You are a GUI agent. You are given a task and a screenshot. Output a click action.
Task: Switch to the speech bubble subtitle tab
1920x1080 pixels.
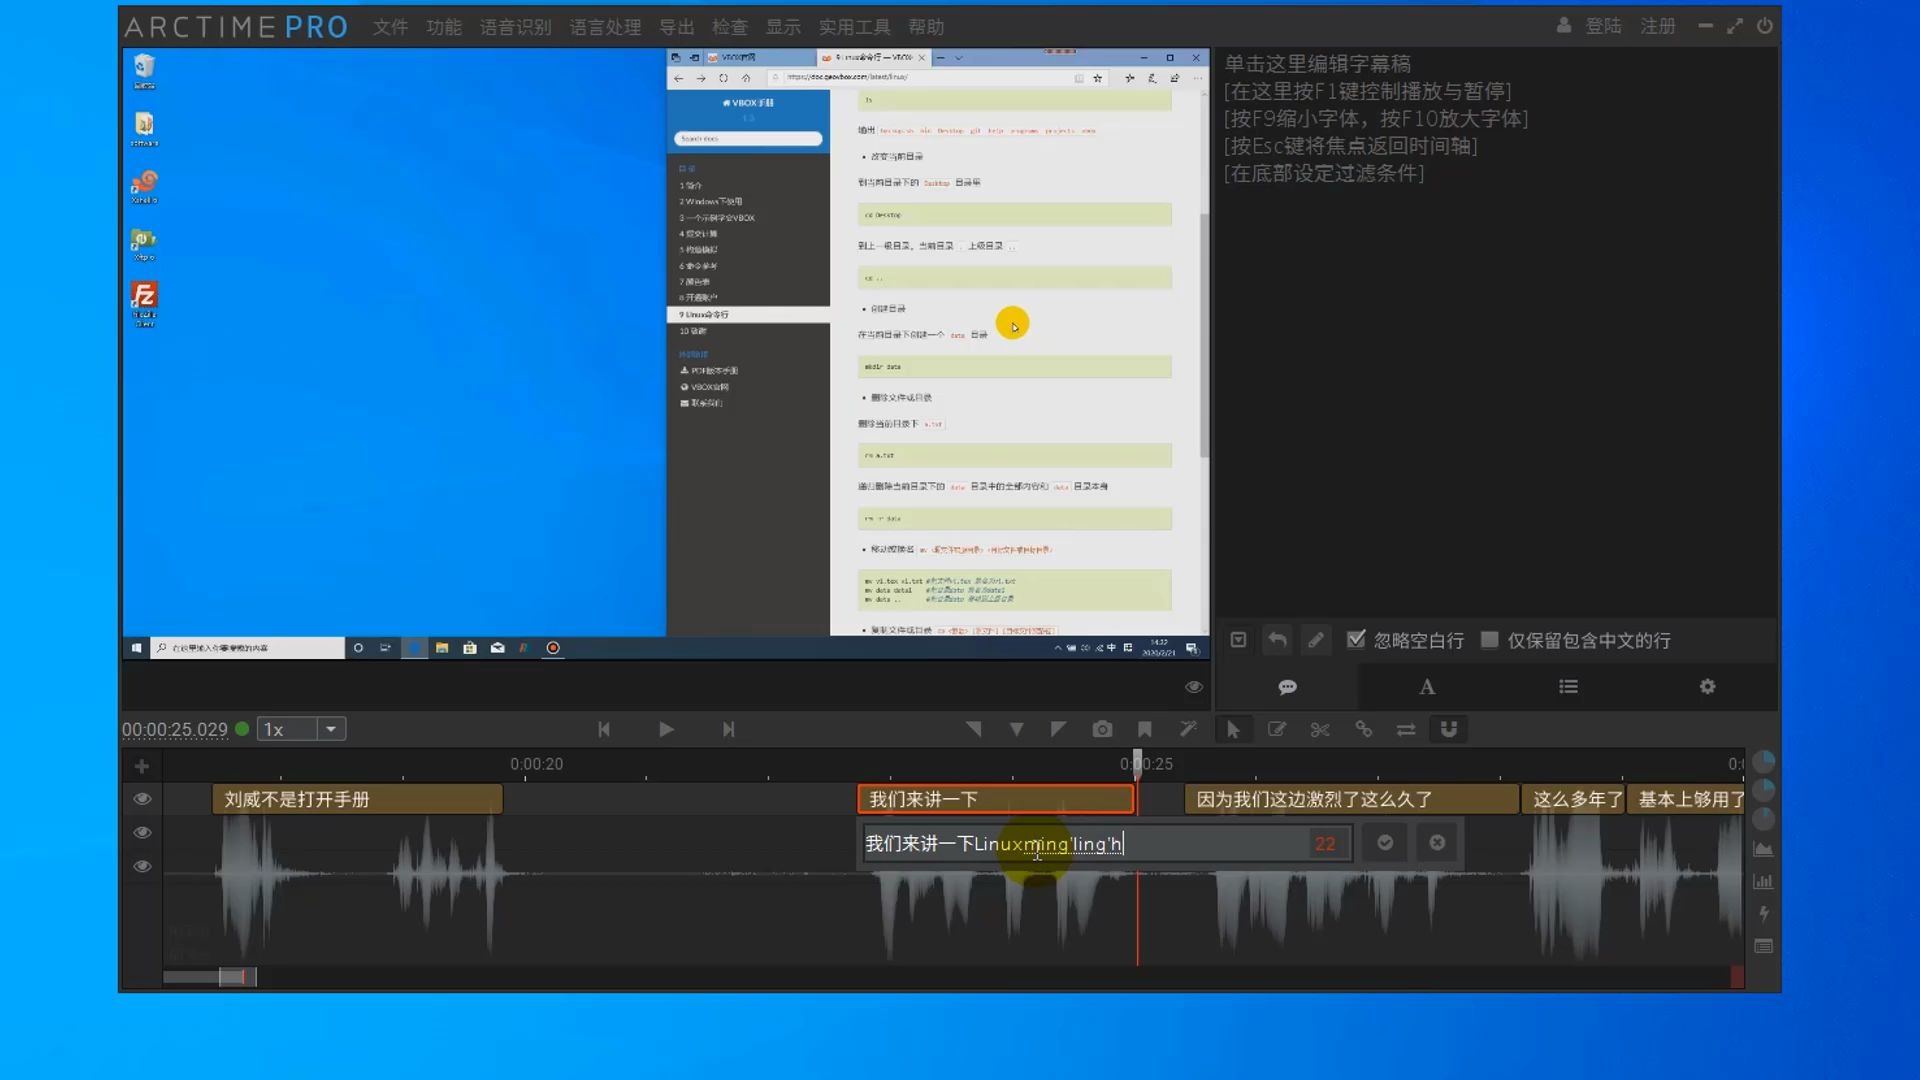tap(1287, 687)
